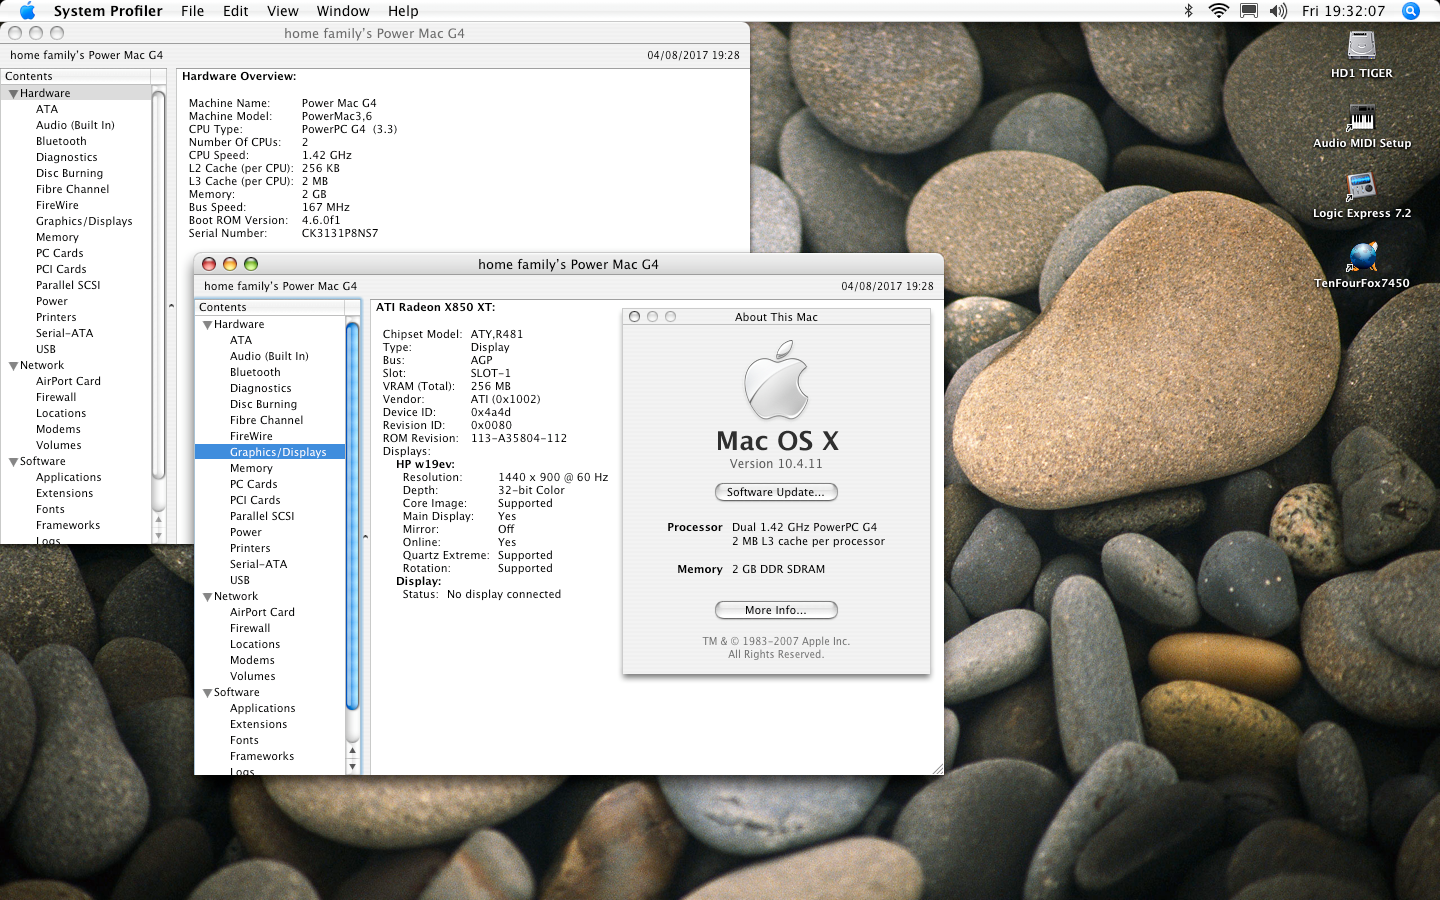Select the Logic Express 7.2 desktop icon
The height and width of the screenshot is (900, 1440).
pos(1361,187)
